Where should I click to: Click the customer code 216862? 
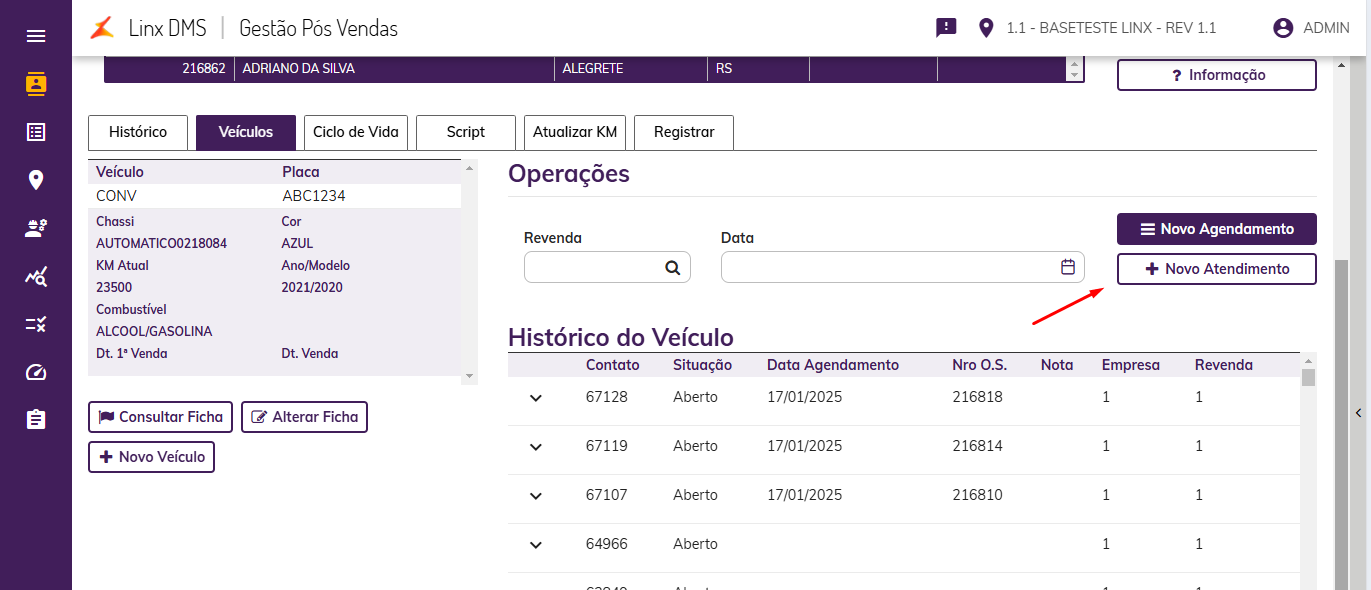coord(204,69)
